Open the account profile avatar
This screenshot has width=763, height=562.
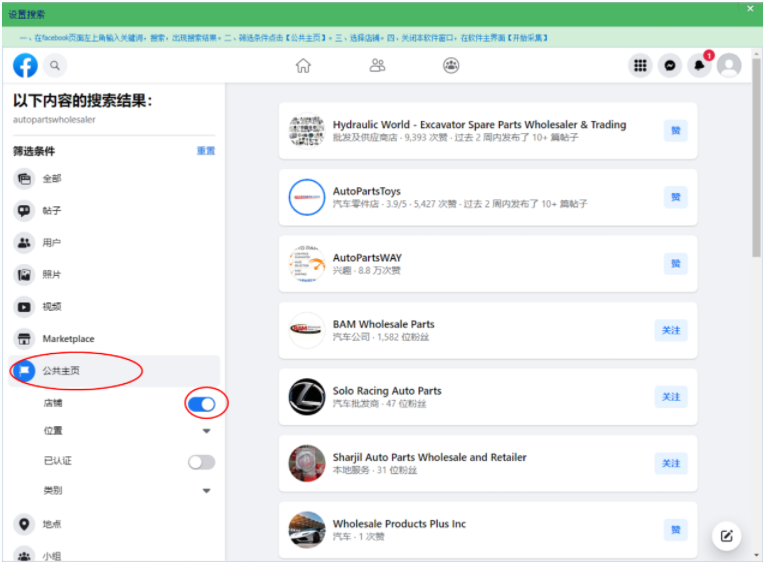tap(729, 65)
